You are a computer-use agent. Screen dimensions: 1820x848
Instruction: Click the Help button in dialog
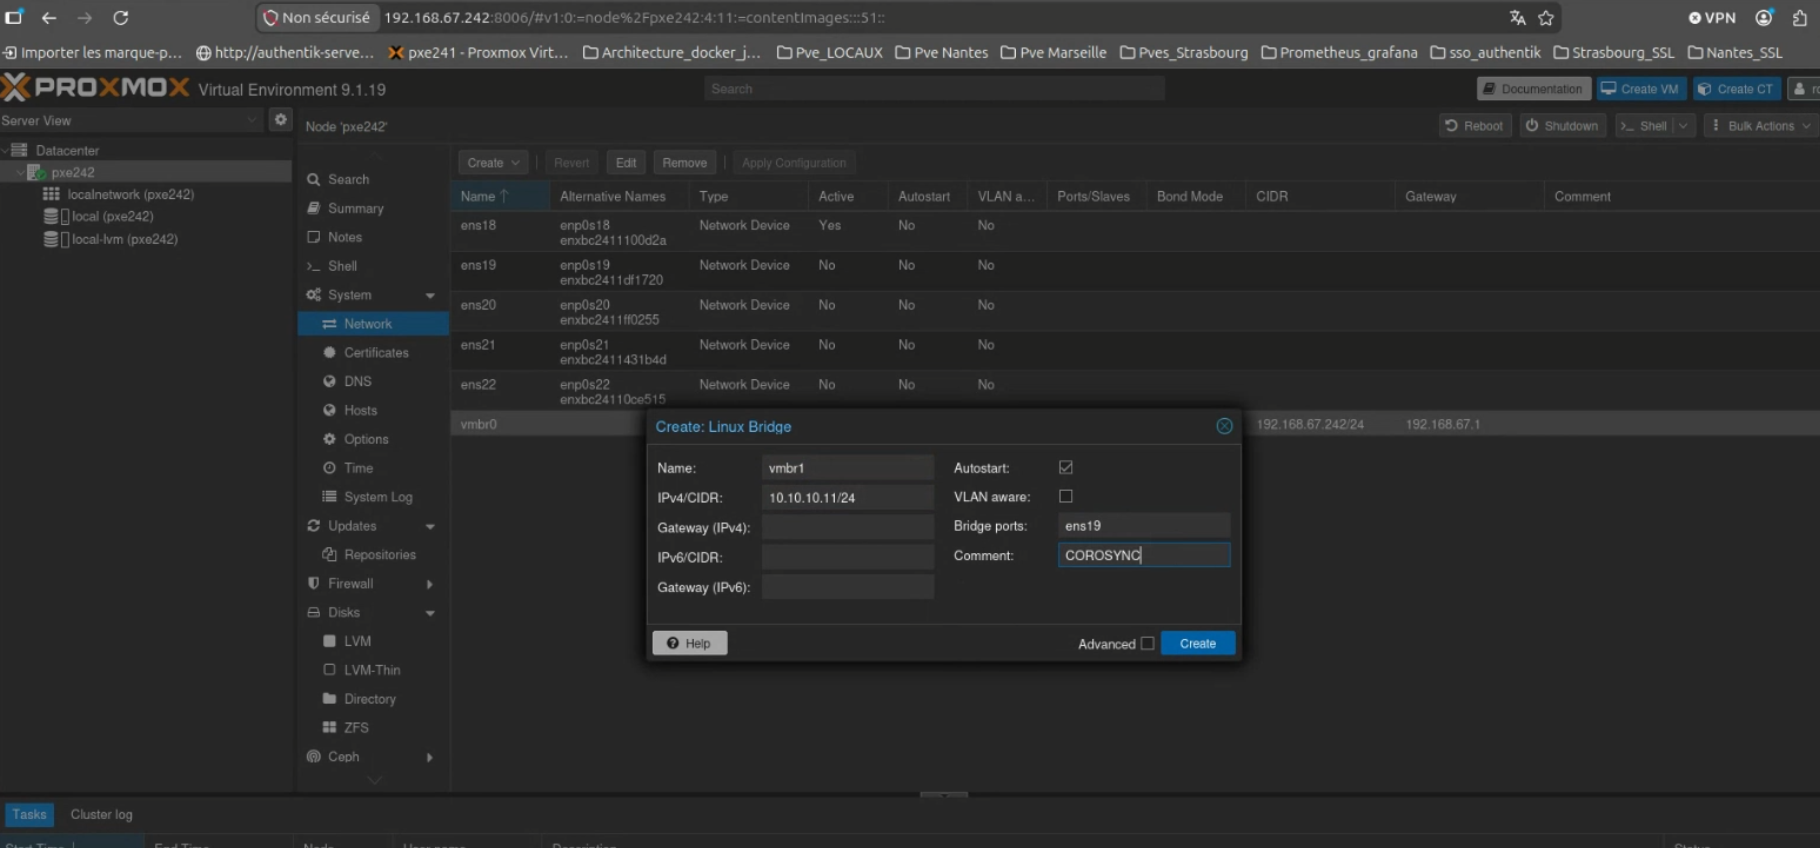coord(689,643)
